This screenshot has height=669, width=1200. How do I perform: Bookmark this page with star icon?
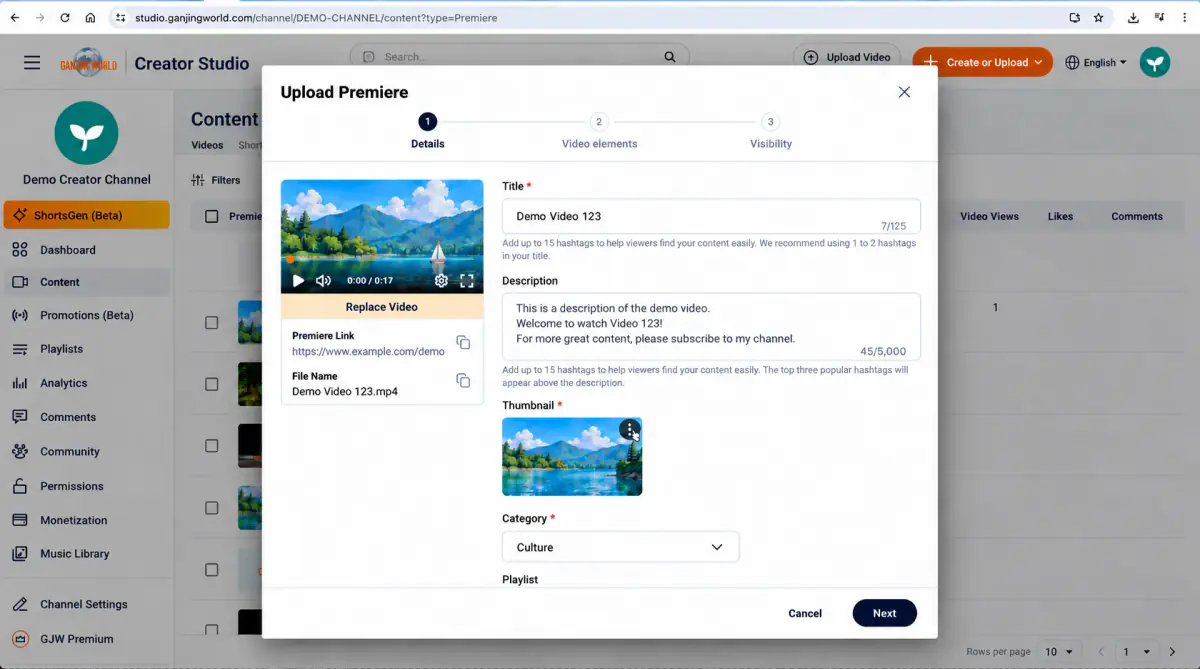pyautogui.click(x=1098, y=18)
